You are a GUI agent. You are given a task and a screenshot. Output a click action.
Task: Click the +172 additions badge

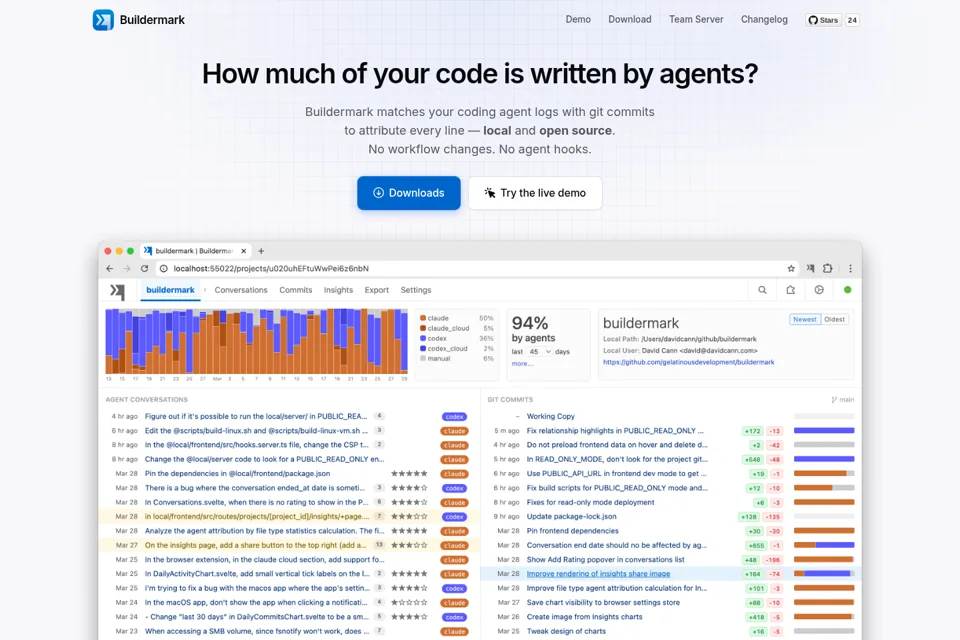point(752,431)
